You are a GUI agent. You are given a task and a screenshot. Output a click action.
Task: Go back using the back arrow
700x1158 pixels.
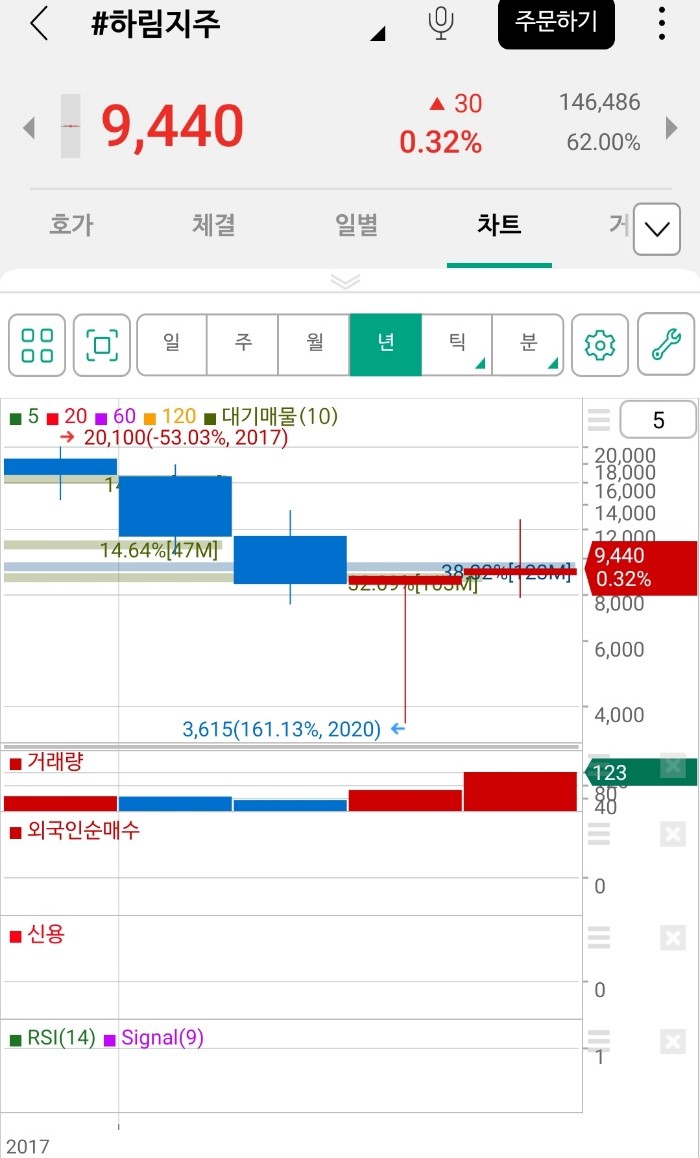(38, 24)
